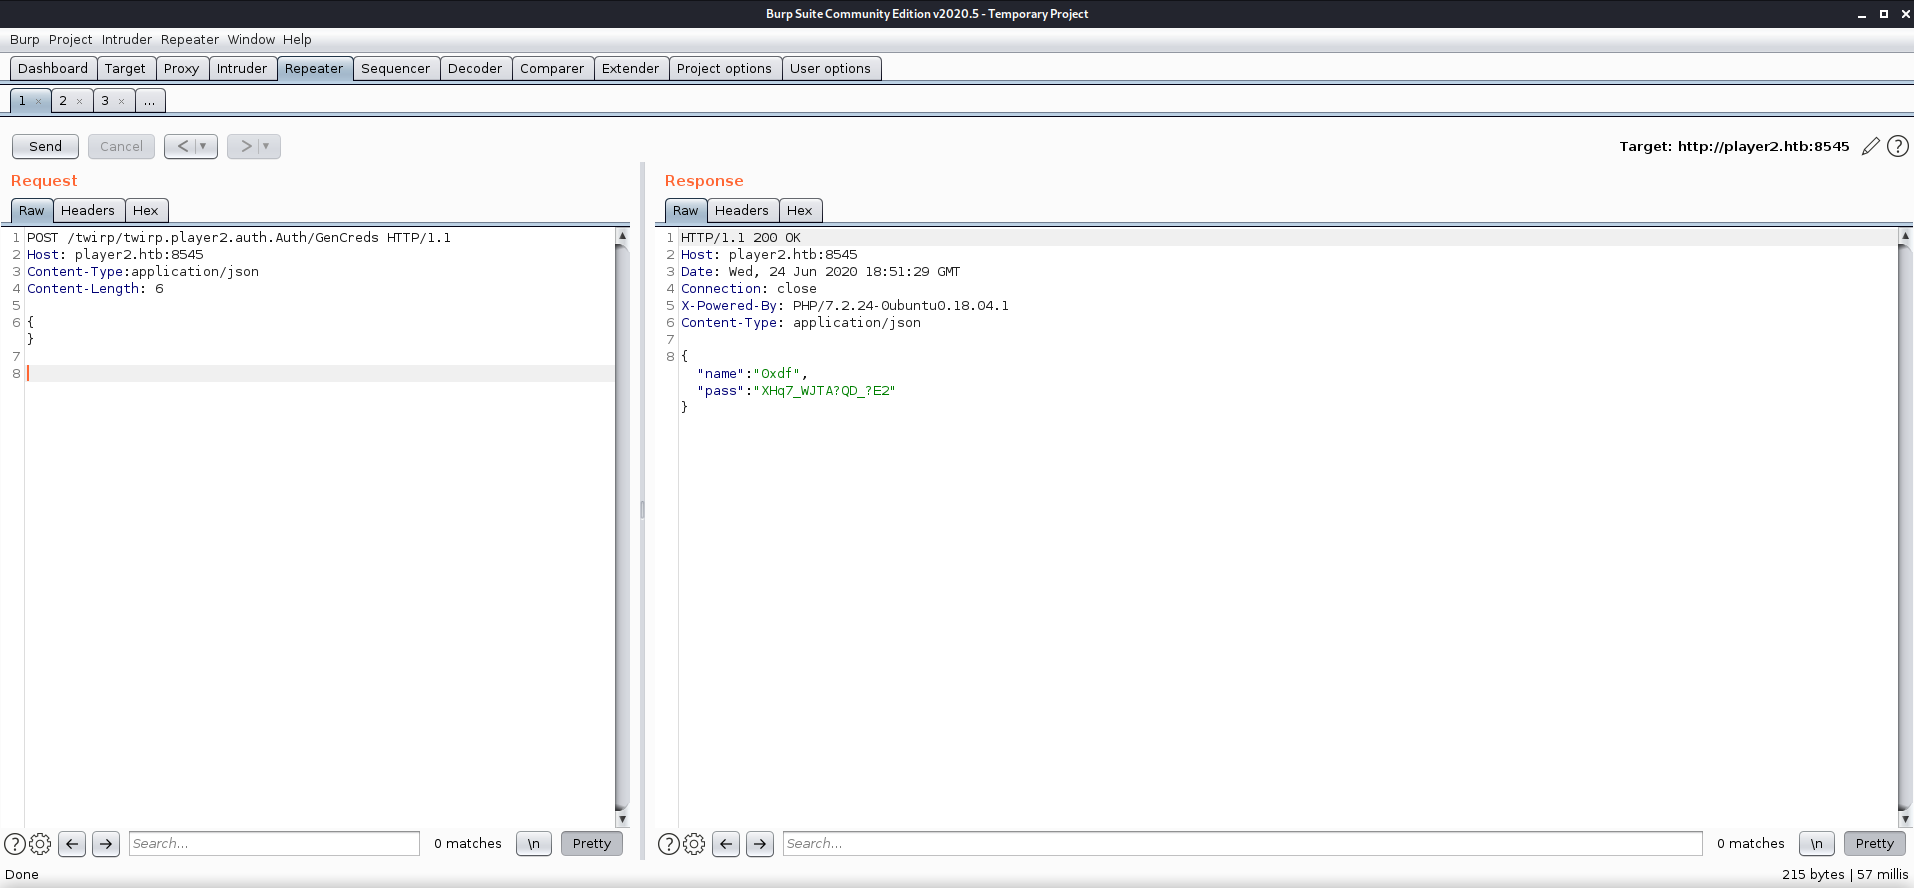
Task: Open request panel settings gear icon
Action: click(40, 844)
